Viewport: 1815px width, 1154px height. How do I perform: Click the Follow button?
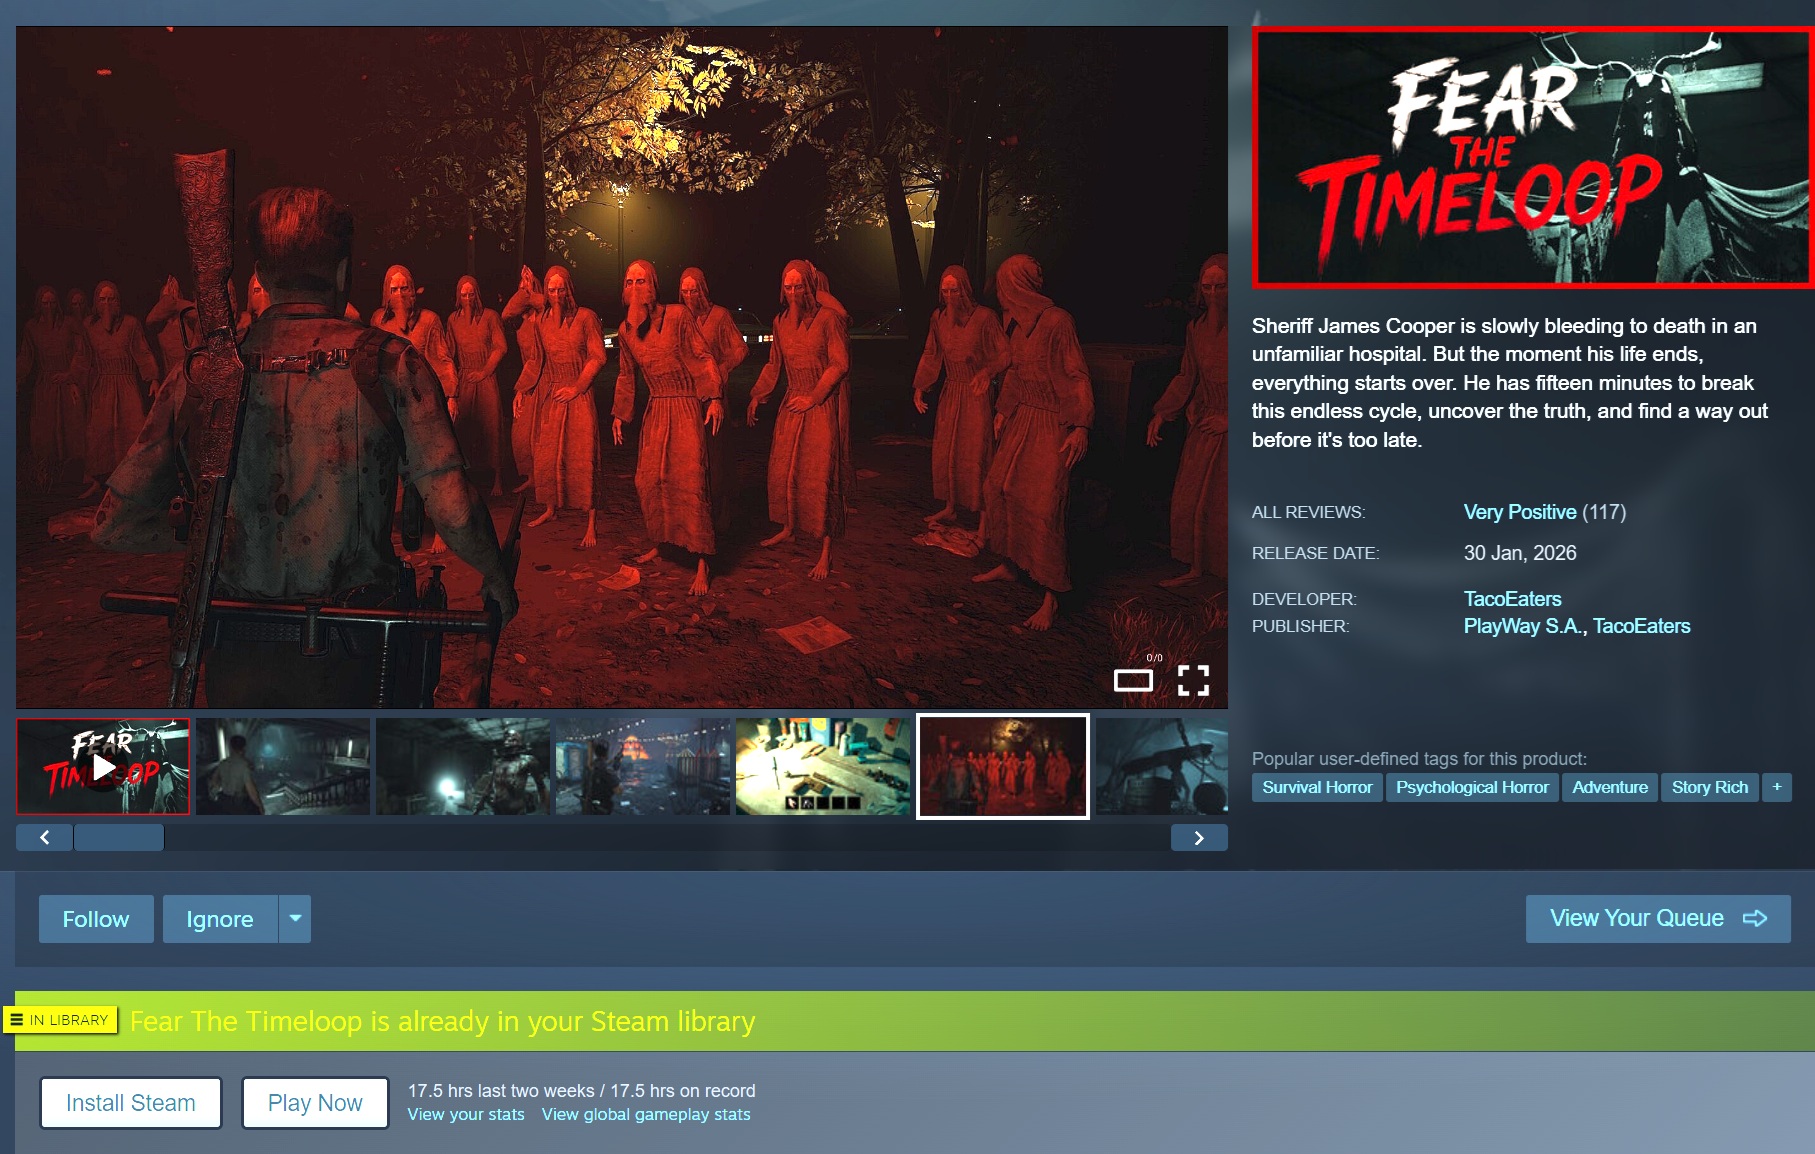click(x=96, y=919)
